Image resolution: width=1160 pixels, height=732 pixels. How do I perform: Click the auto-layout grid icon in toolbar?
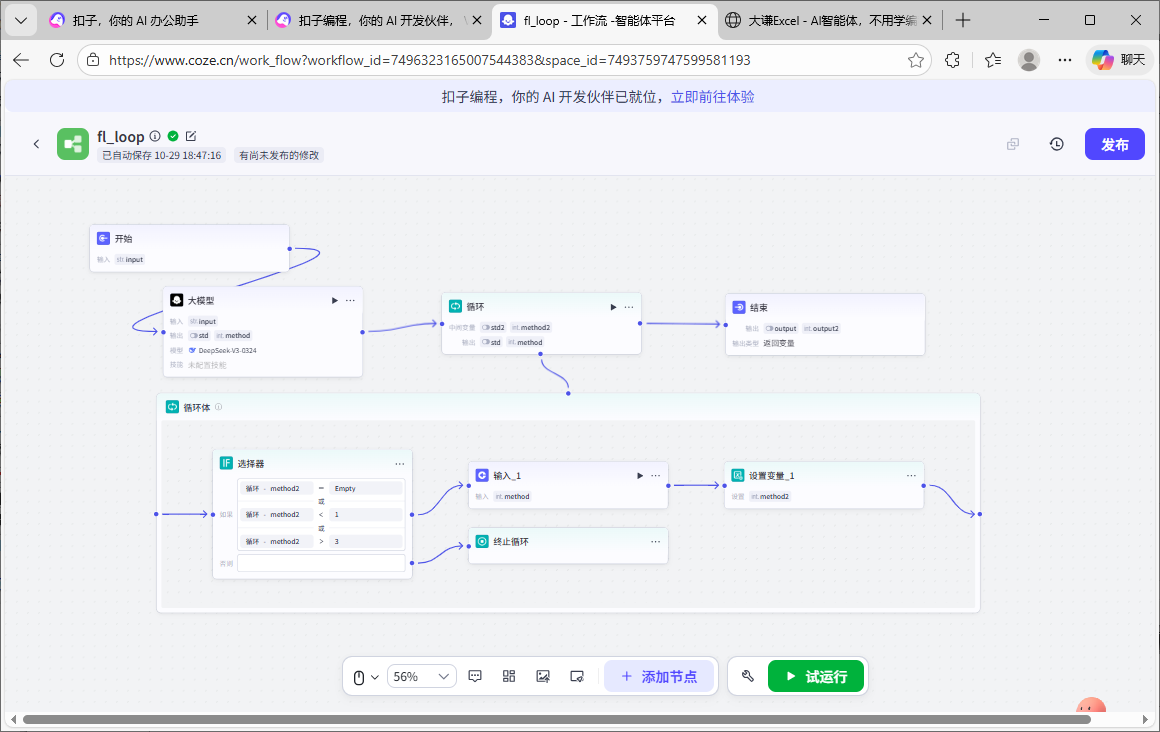click(x=509, y=676)
